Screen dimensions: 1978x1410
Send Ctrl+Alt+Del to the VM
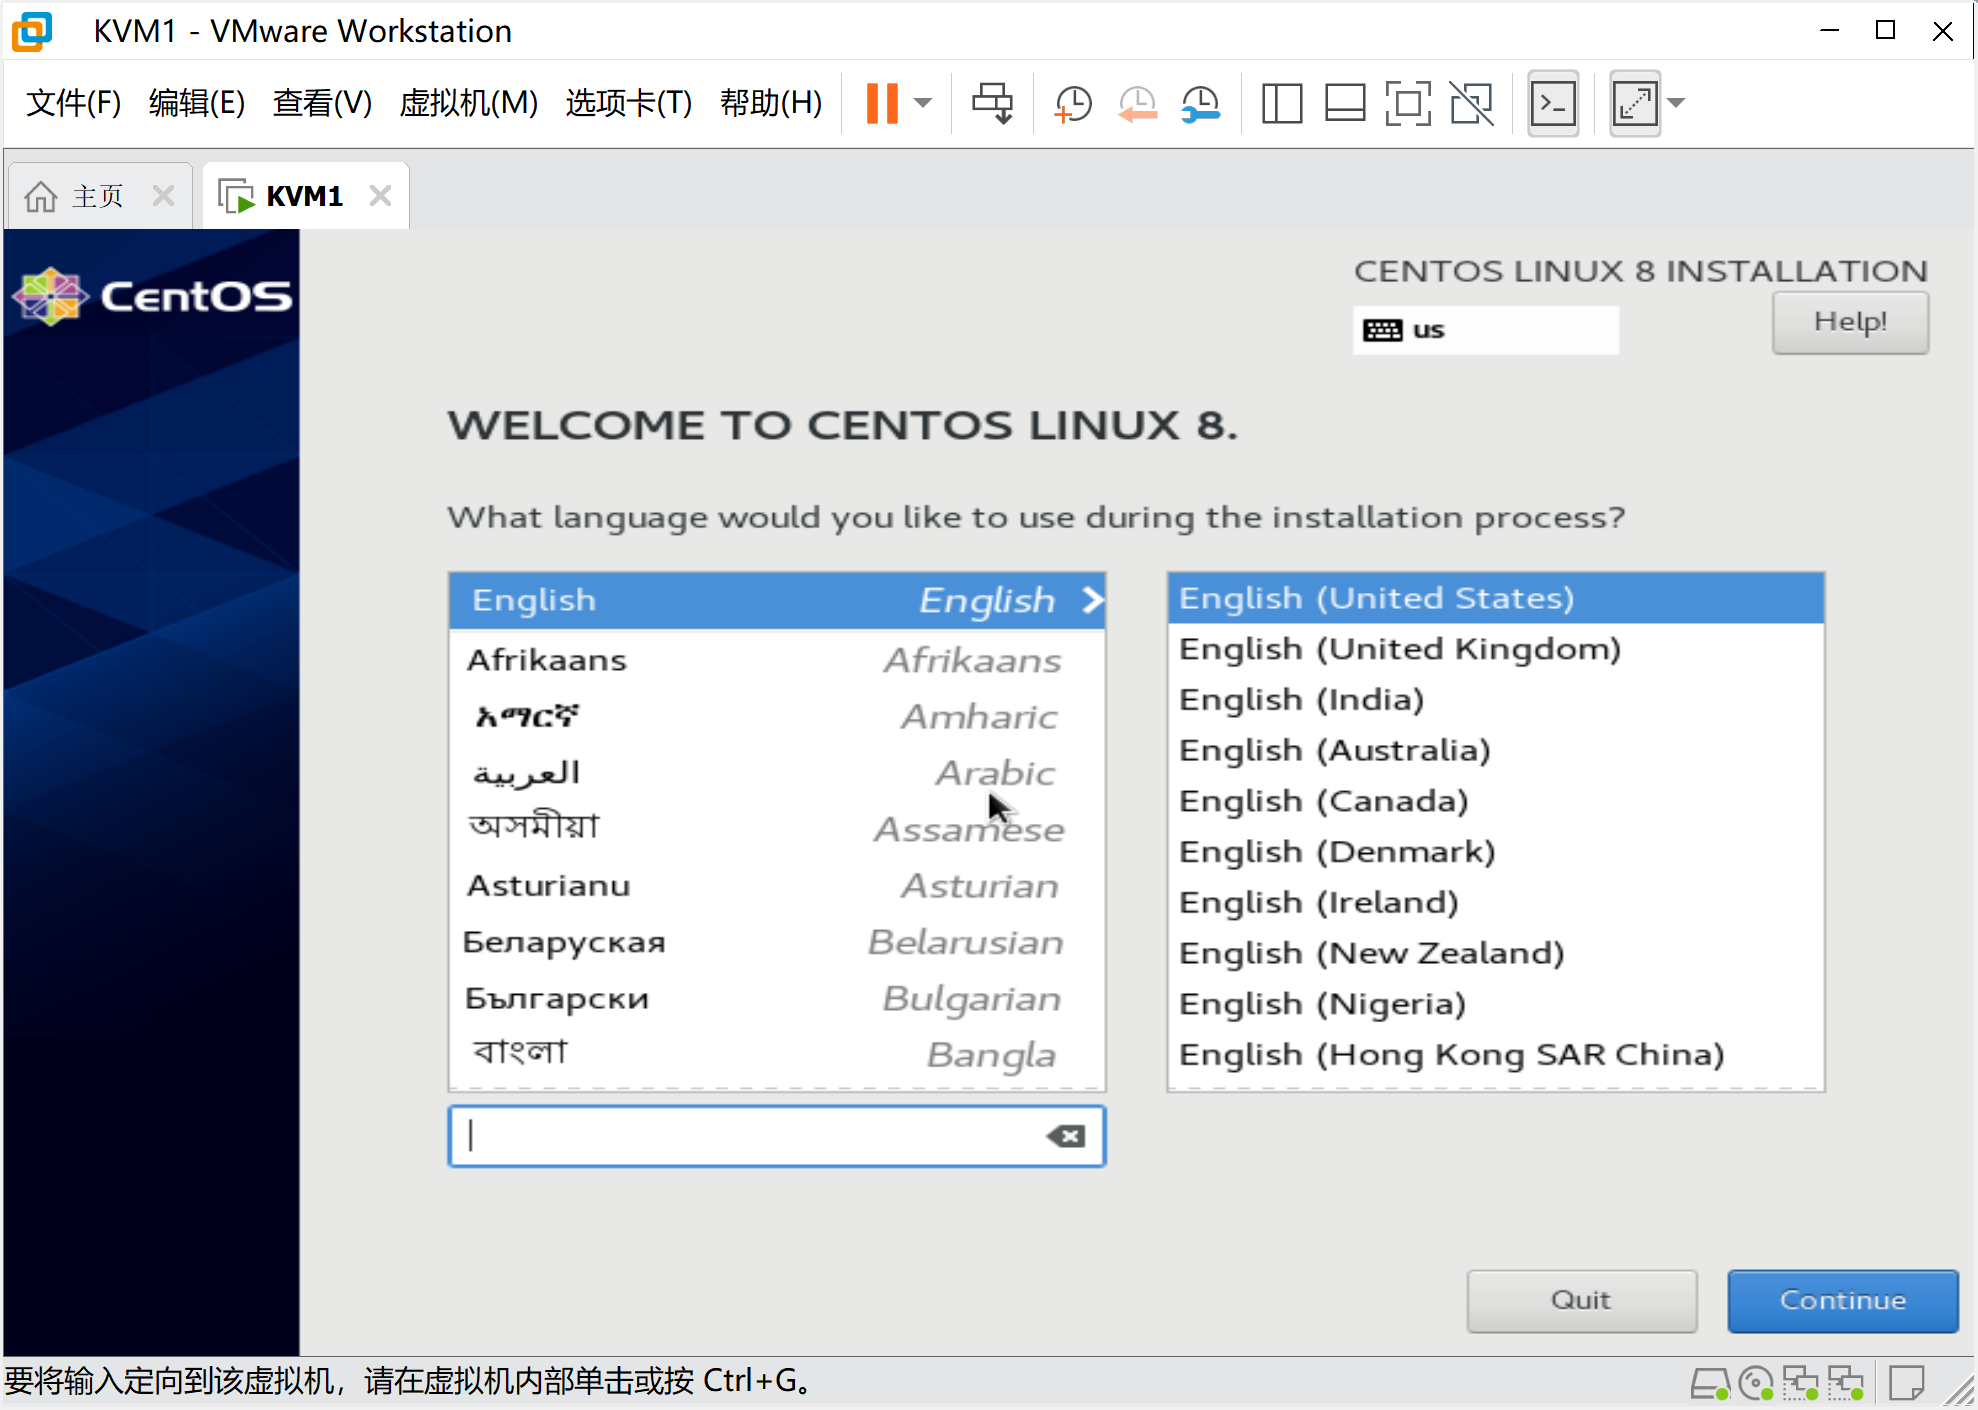[x=992, y=103]
